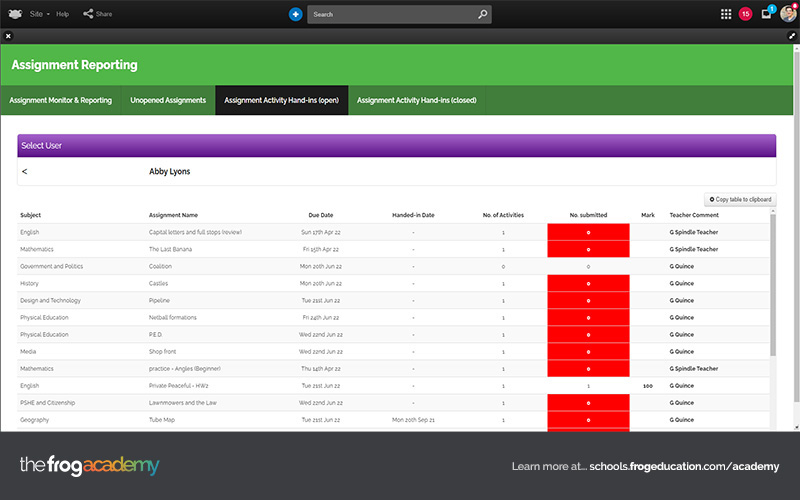
Task: Open the user profile avatar
Action: click(788, 13)
